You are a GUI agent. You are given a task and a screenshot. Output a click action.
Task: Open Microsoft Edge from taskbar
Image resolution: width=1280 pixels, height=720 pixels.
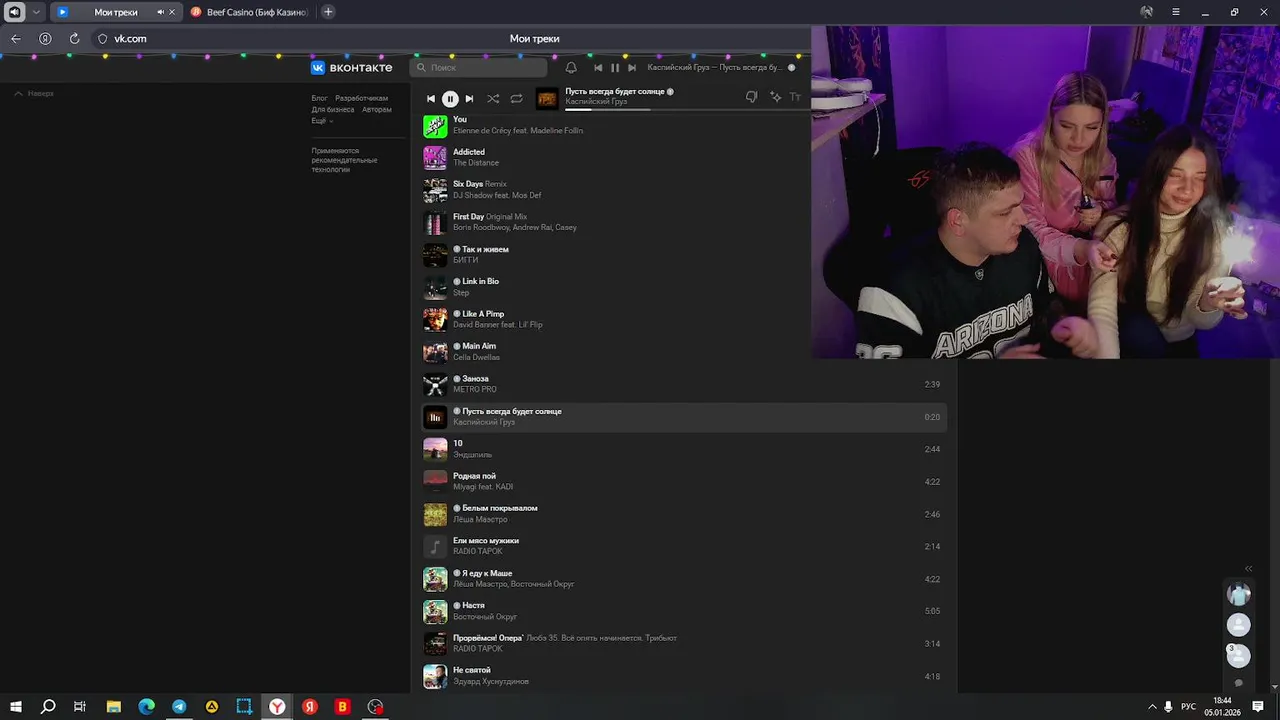[x=147, y=706]
